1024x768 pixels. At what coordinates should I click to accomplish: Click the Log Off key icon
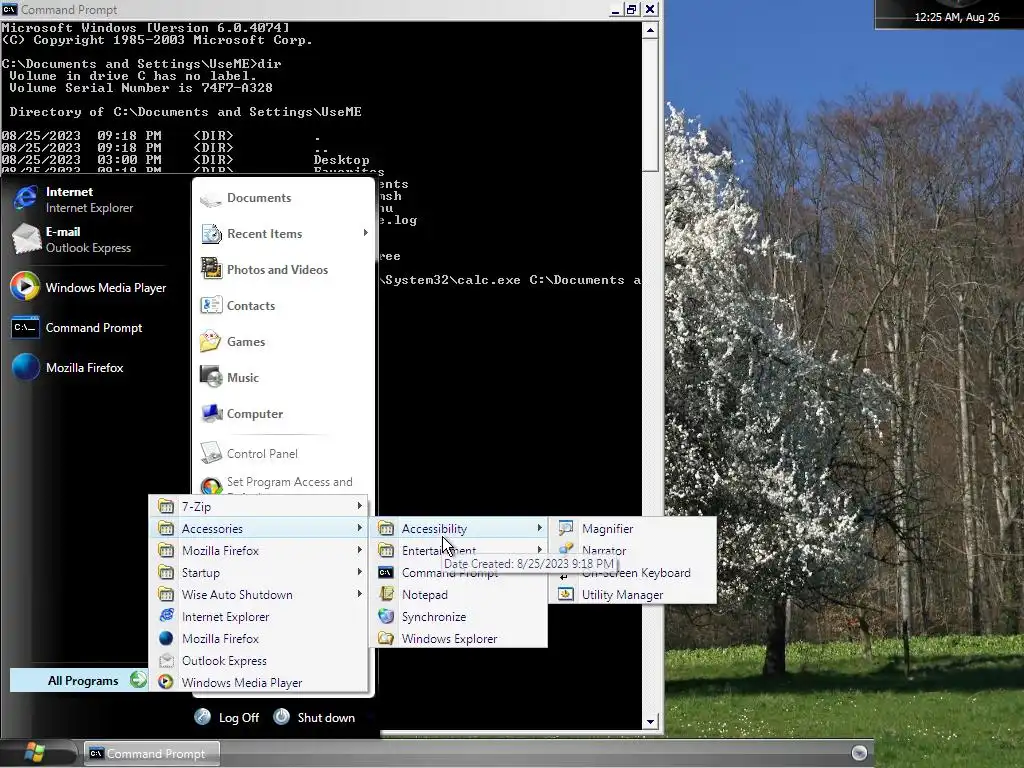202,717
